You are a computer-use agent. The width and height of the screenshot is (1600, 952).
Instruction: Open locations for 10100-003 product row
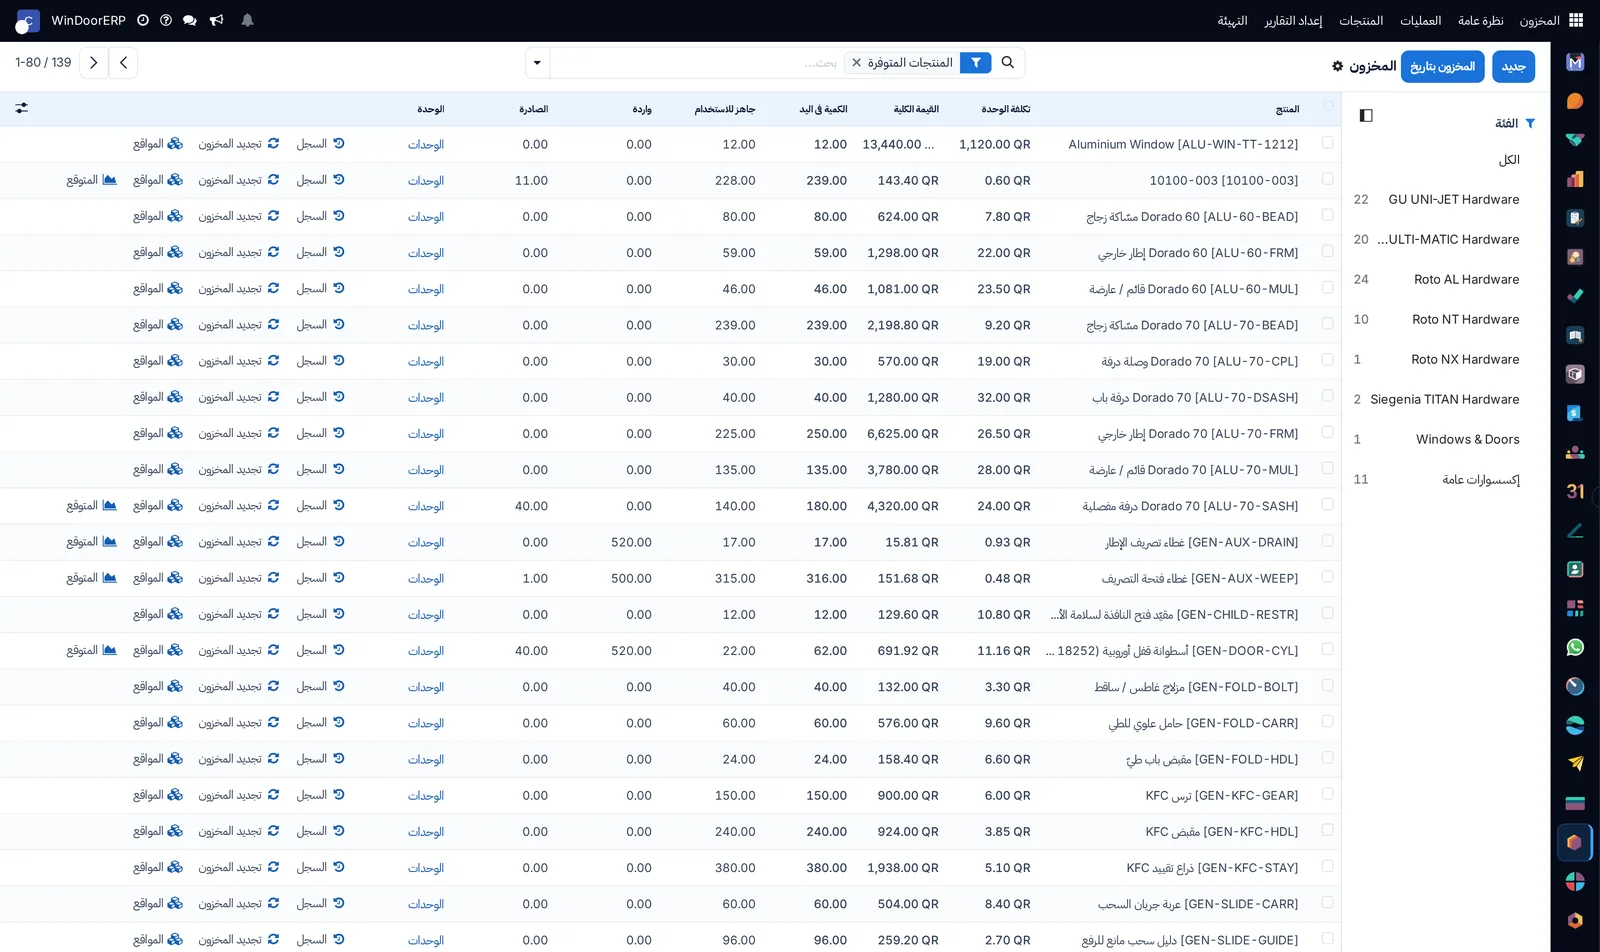[x=158, y=180]
